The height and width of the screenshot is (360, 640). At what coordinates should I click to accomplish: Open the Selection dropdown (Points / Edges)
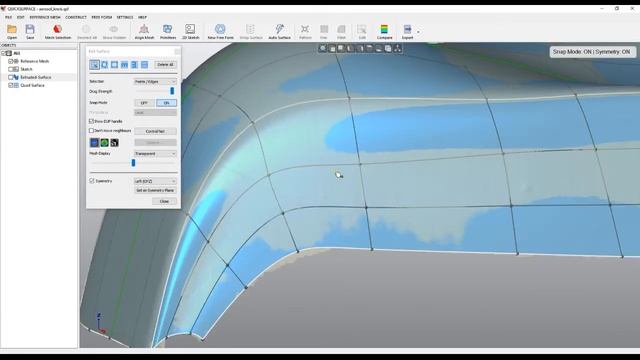point(155,82)
